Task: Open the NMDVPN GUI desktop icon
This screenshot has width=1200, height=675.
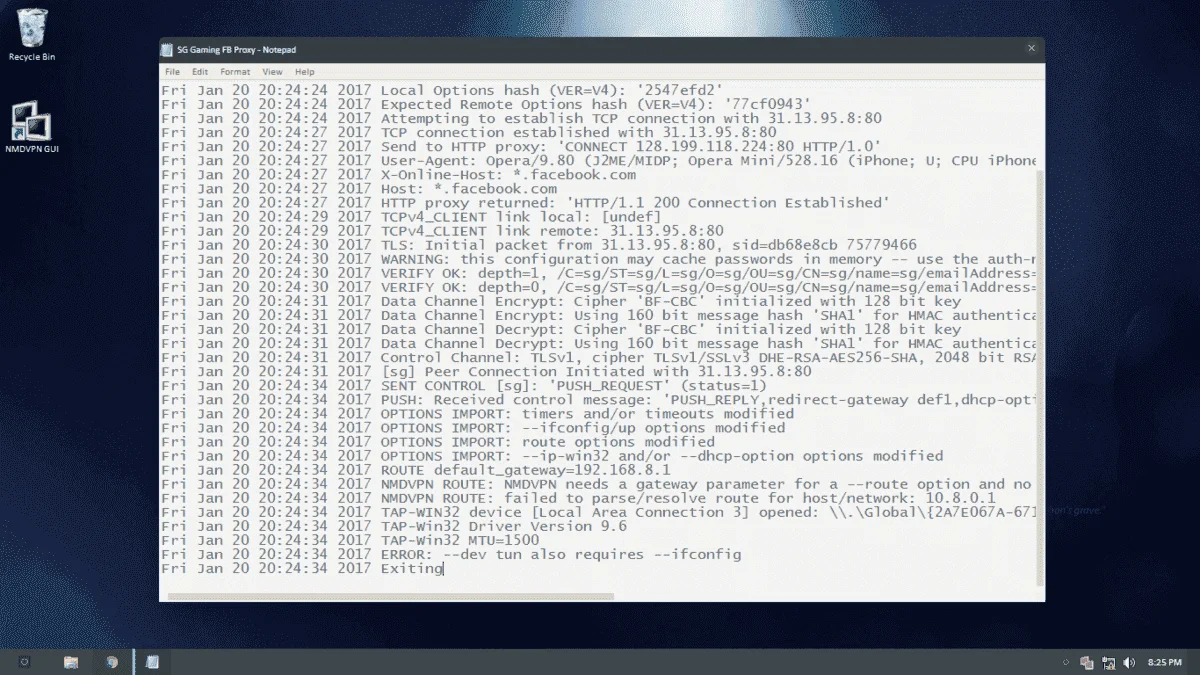Action: 32,127
